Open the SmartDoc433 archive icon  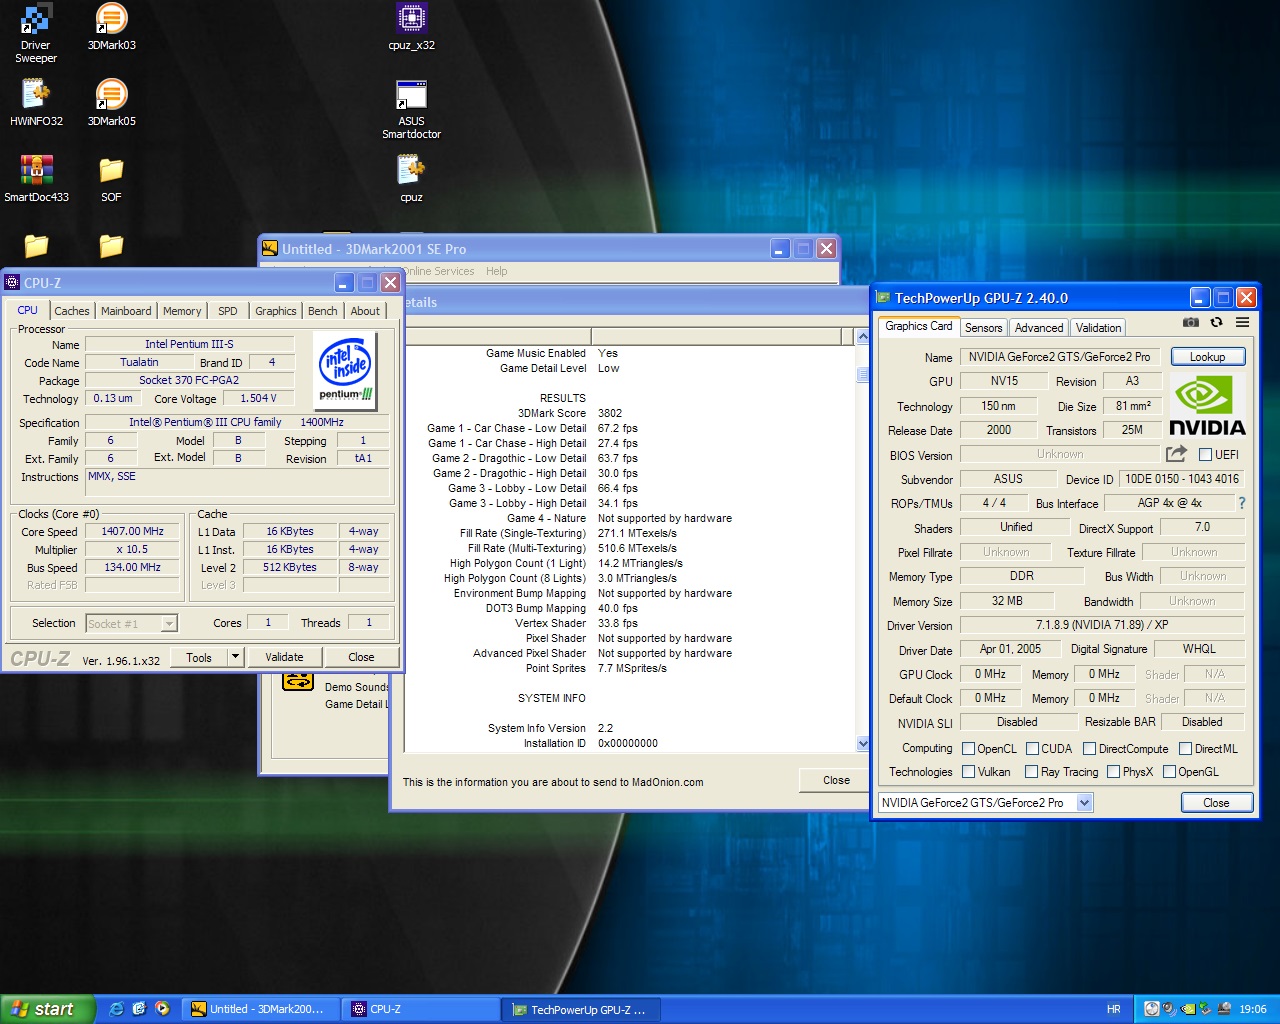pyautogui.click(x=36, y=180)
